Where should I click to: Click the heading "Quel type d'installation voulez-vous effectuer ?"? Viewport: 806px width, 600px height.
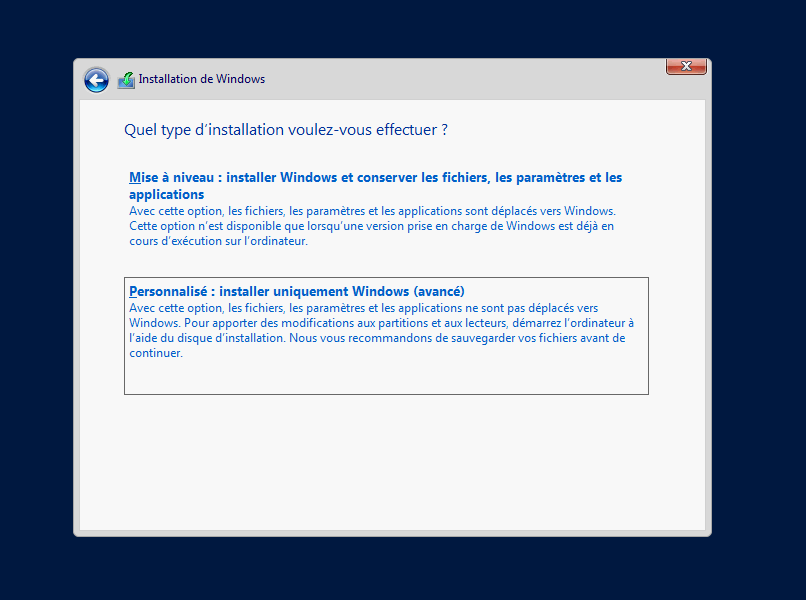point(285,130)
